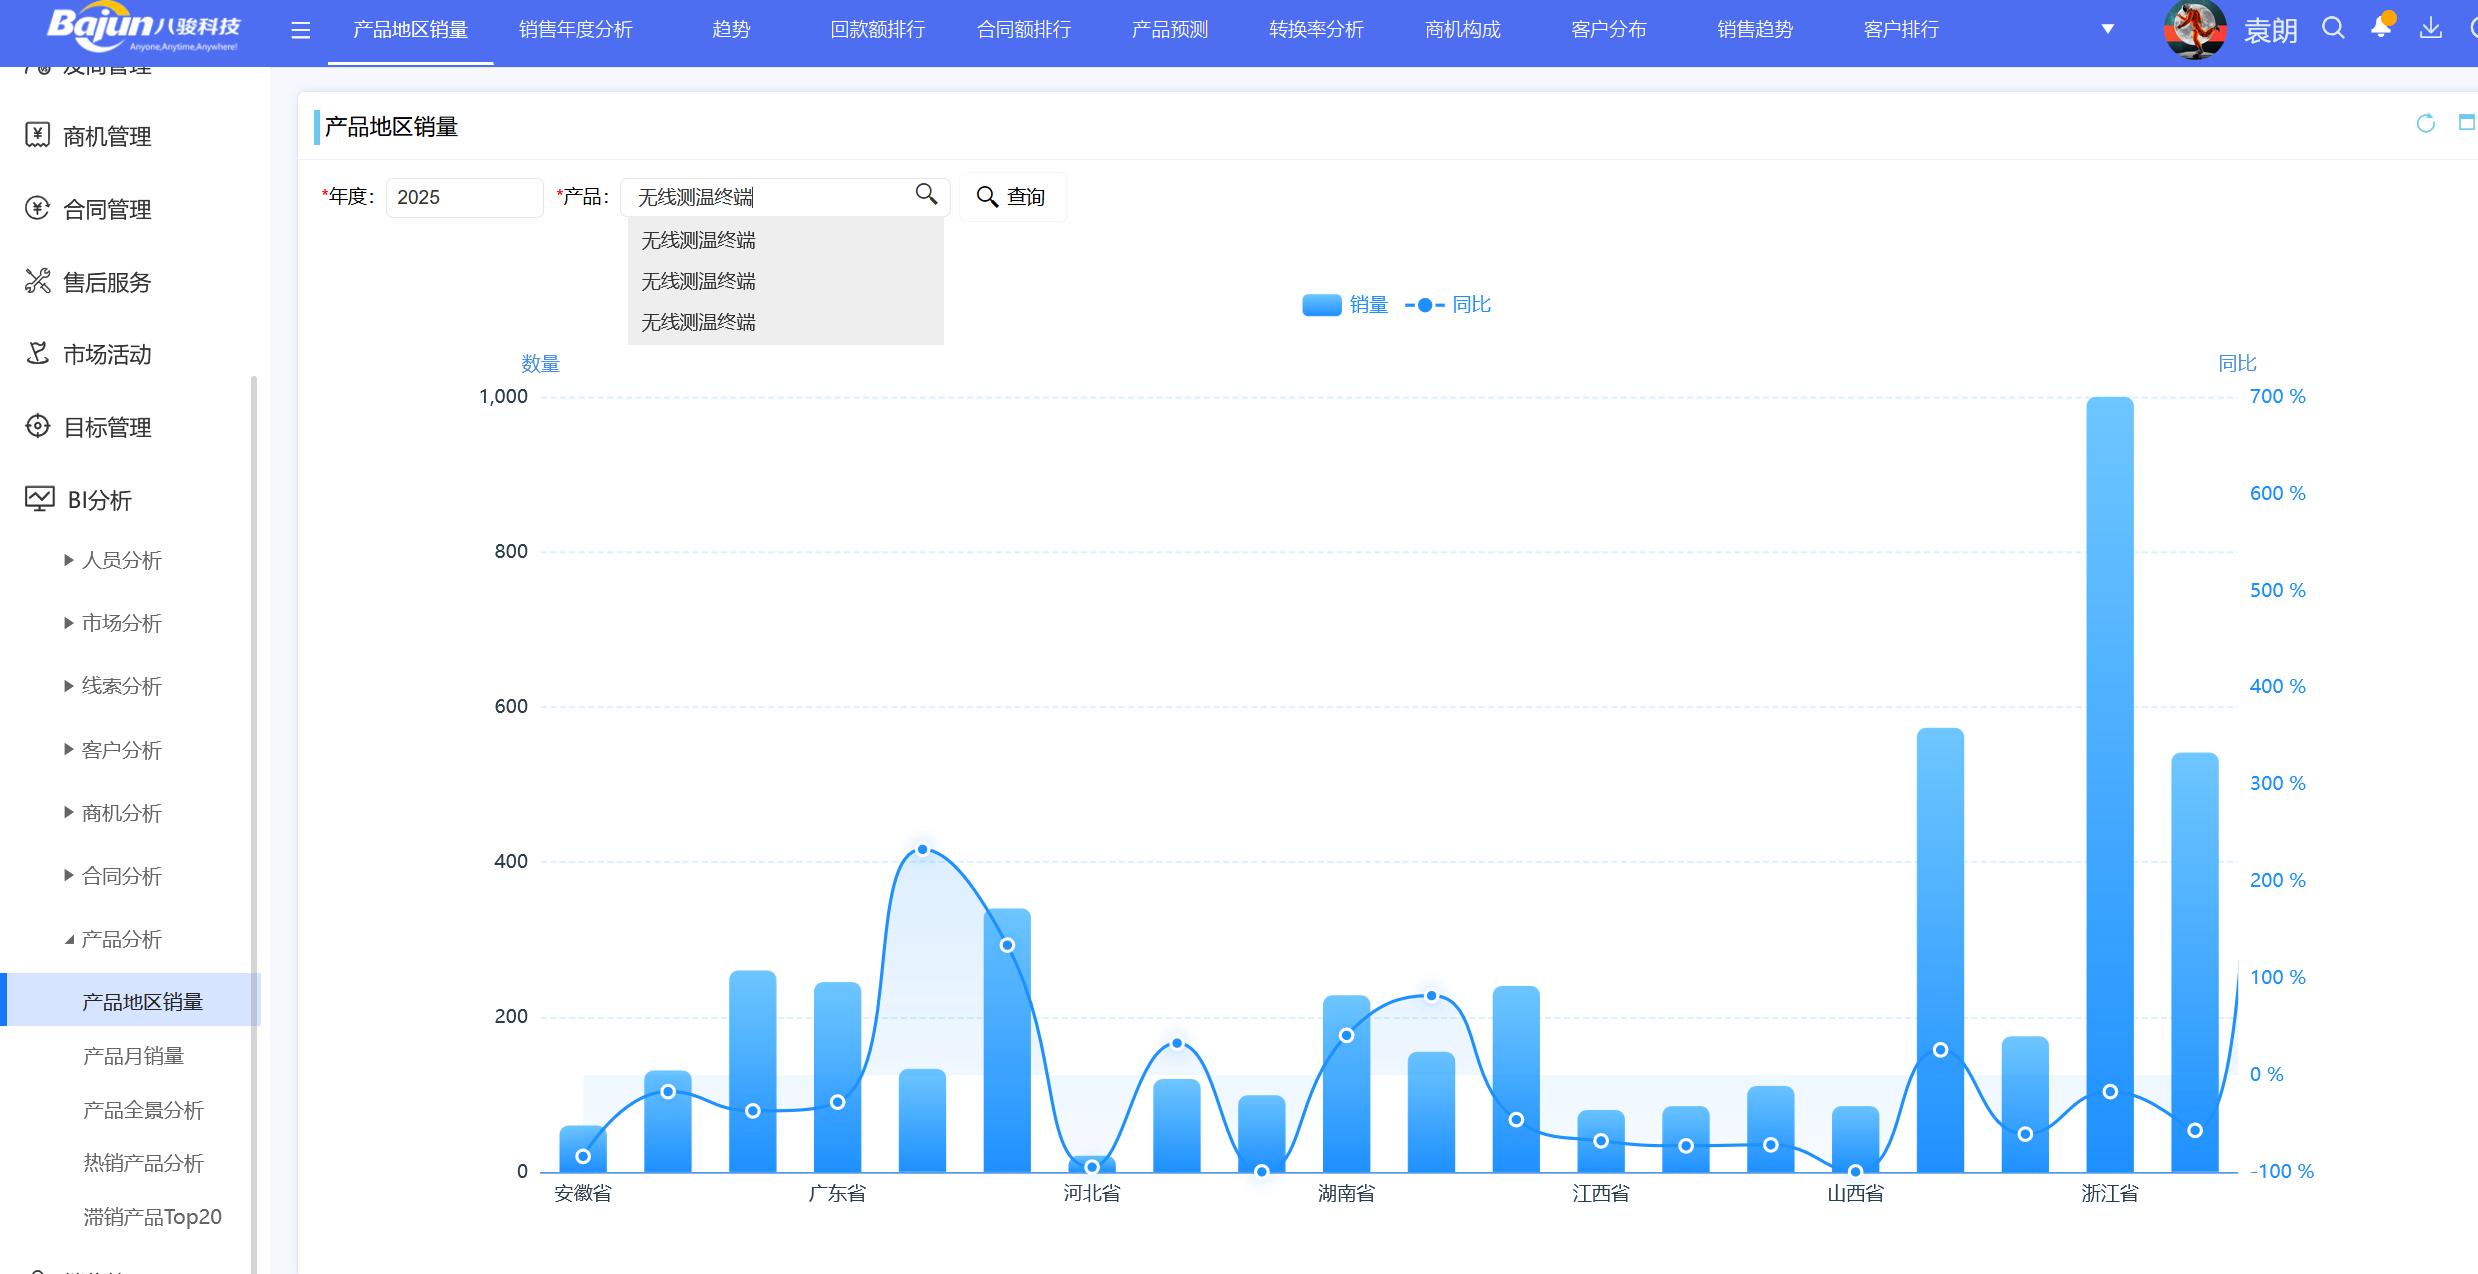This screenshot has height=1274, width=2478.
Task: Open 产品月销量 sidebar link
Action: pyautogui.click(x=133, y=1056)
